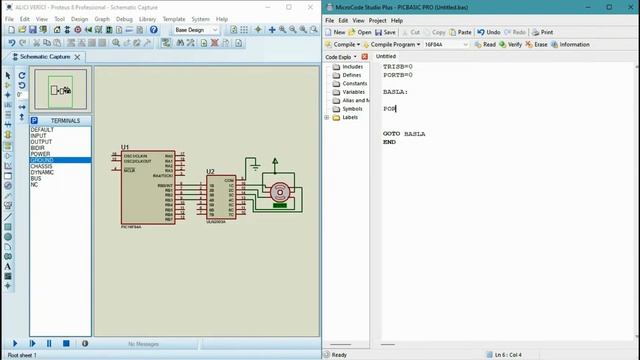Rotate anti-clockwise using the rotate icon
Viewport: 640px width, 360px height.
(x=22, y=85)
